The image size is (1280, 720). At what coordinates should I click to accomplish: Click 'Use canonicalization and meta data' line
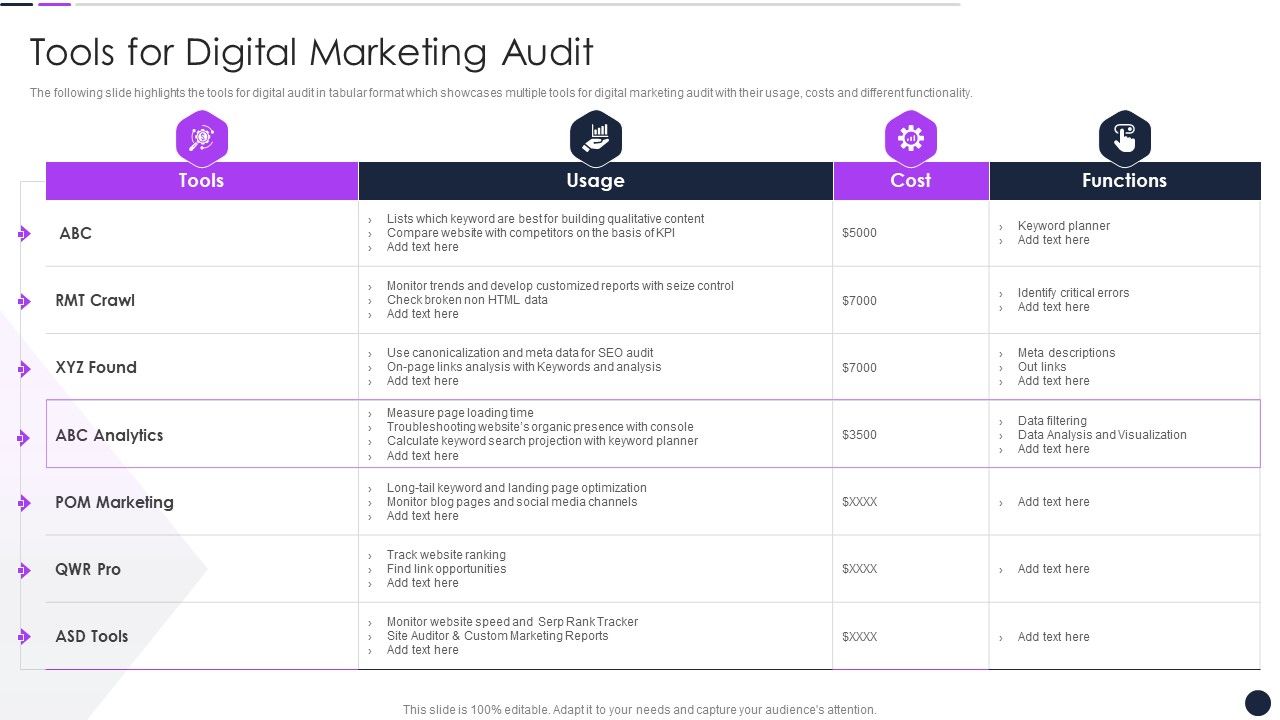pyautogui.click(x=520, y=353)
